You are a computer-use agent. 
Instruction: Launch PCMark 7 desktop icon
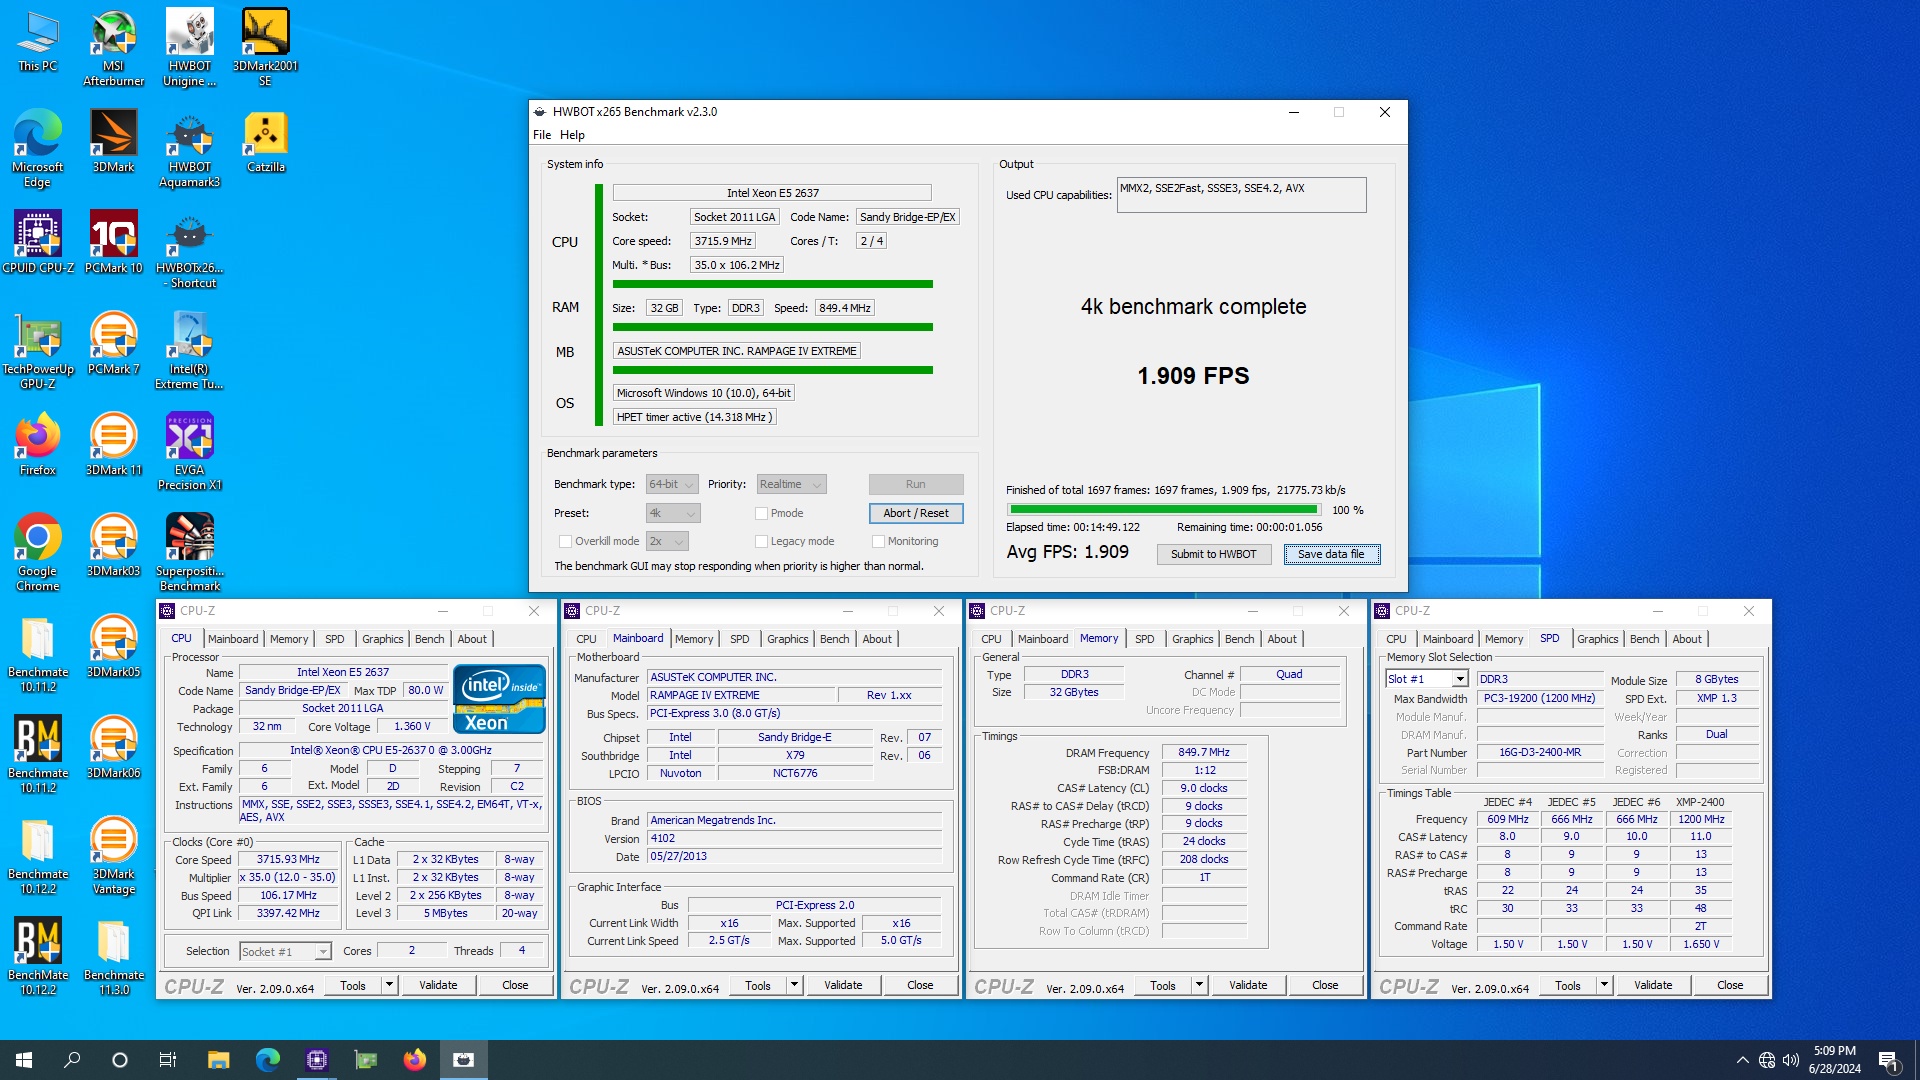(113, 343)
